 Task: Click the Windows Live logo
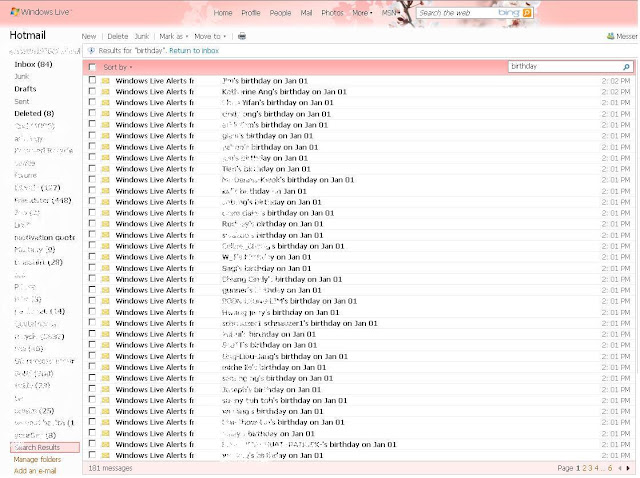(40, 12)
